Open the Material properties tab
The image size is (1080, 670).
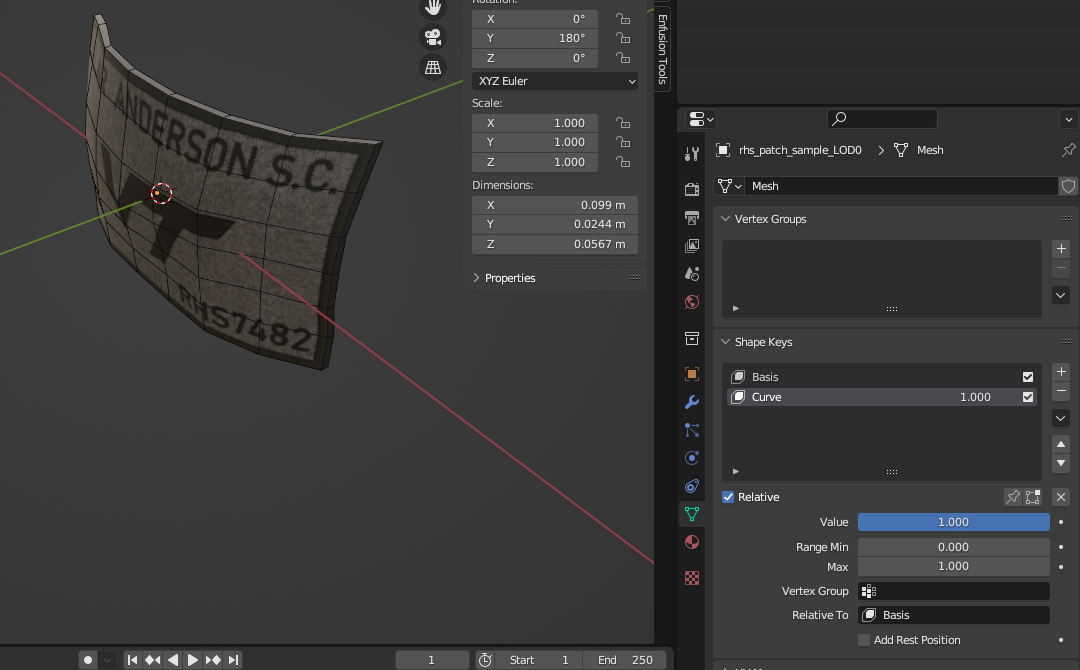pyautogui.click(x=691, y=542)
